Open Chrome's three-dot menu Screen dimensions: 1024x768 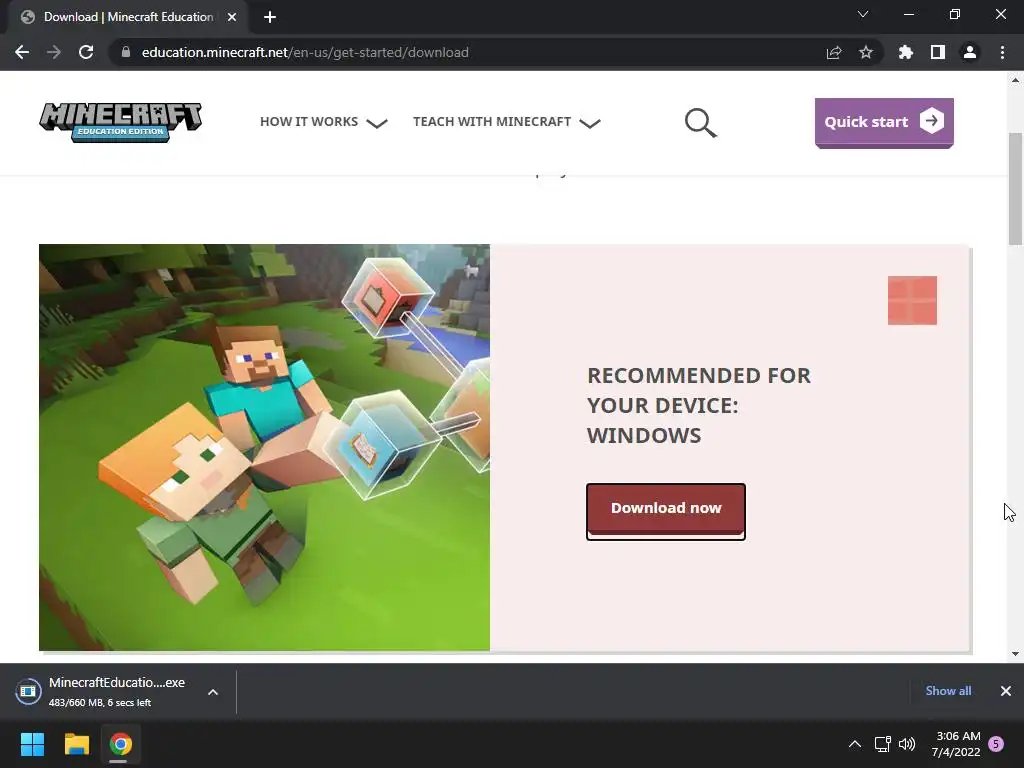(1002, 52)
